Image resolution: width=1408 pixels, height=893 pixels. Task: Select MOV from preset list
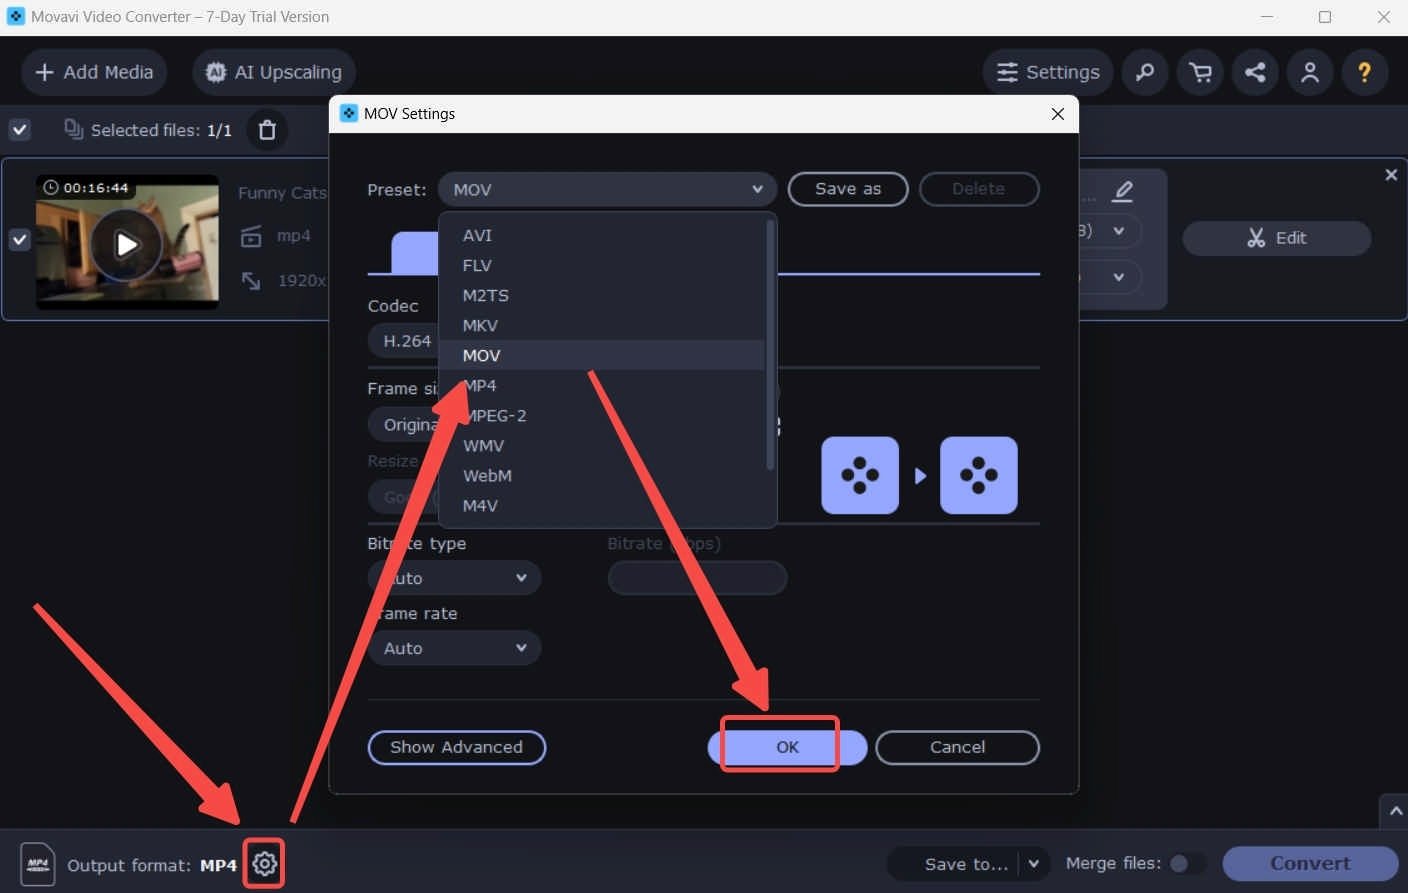(602, 355)
